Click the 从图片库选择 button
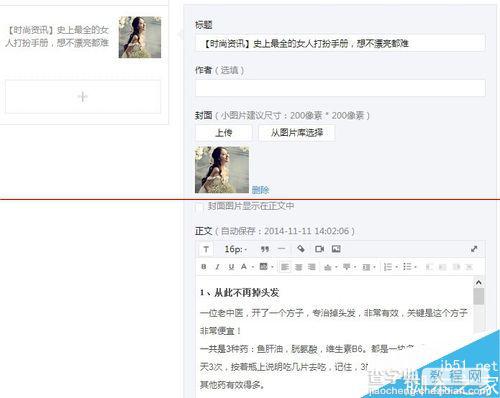500x398 pixels. [297, 133]
